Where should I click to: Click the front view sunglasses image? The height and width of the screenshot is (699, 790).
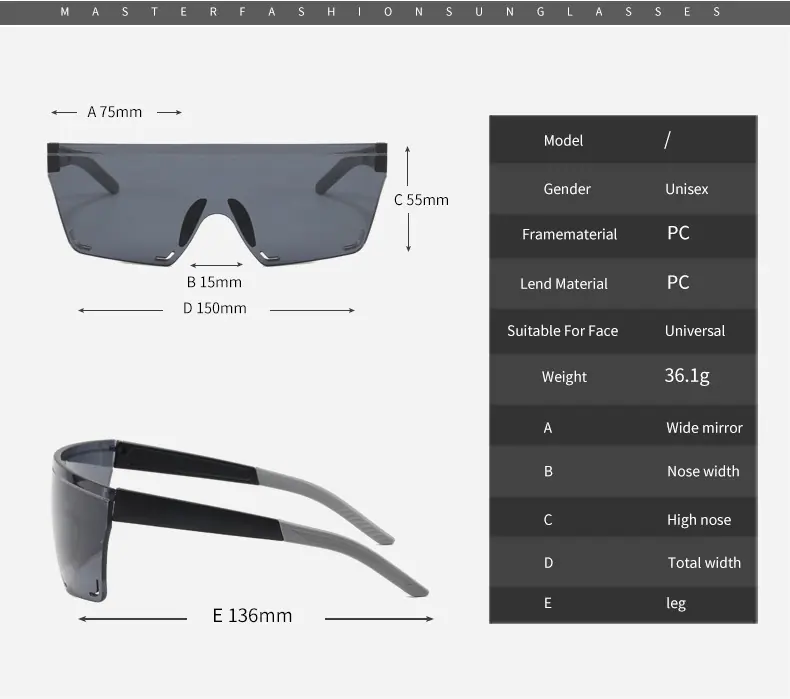[217, 204]
